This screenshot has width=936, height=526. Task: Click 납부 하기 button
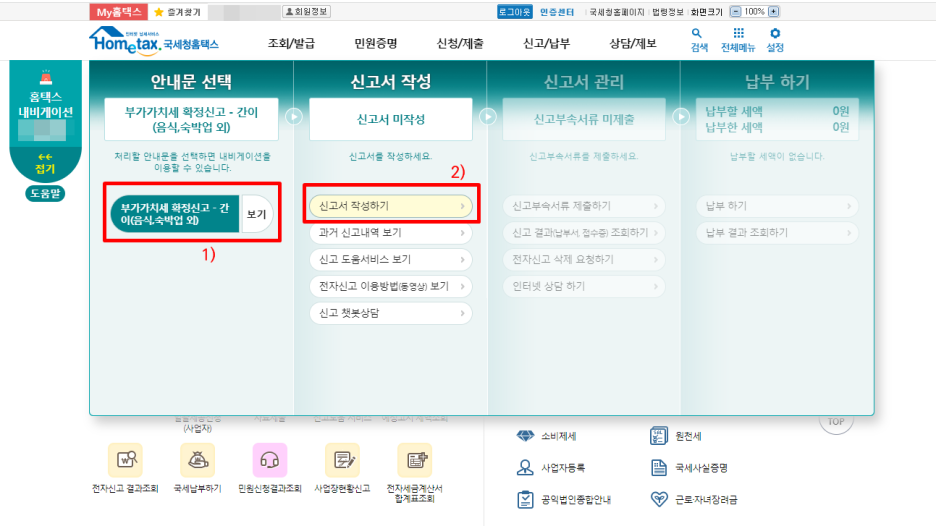coord(778,206)
